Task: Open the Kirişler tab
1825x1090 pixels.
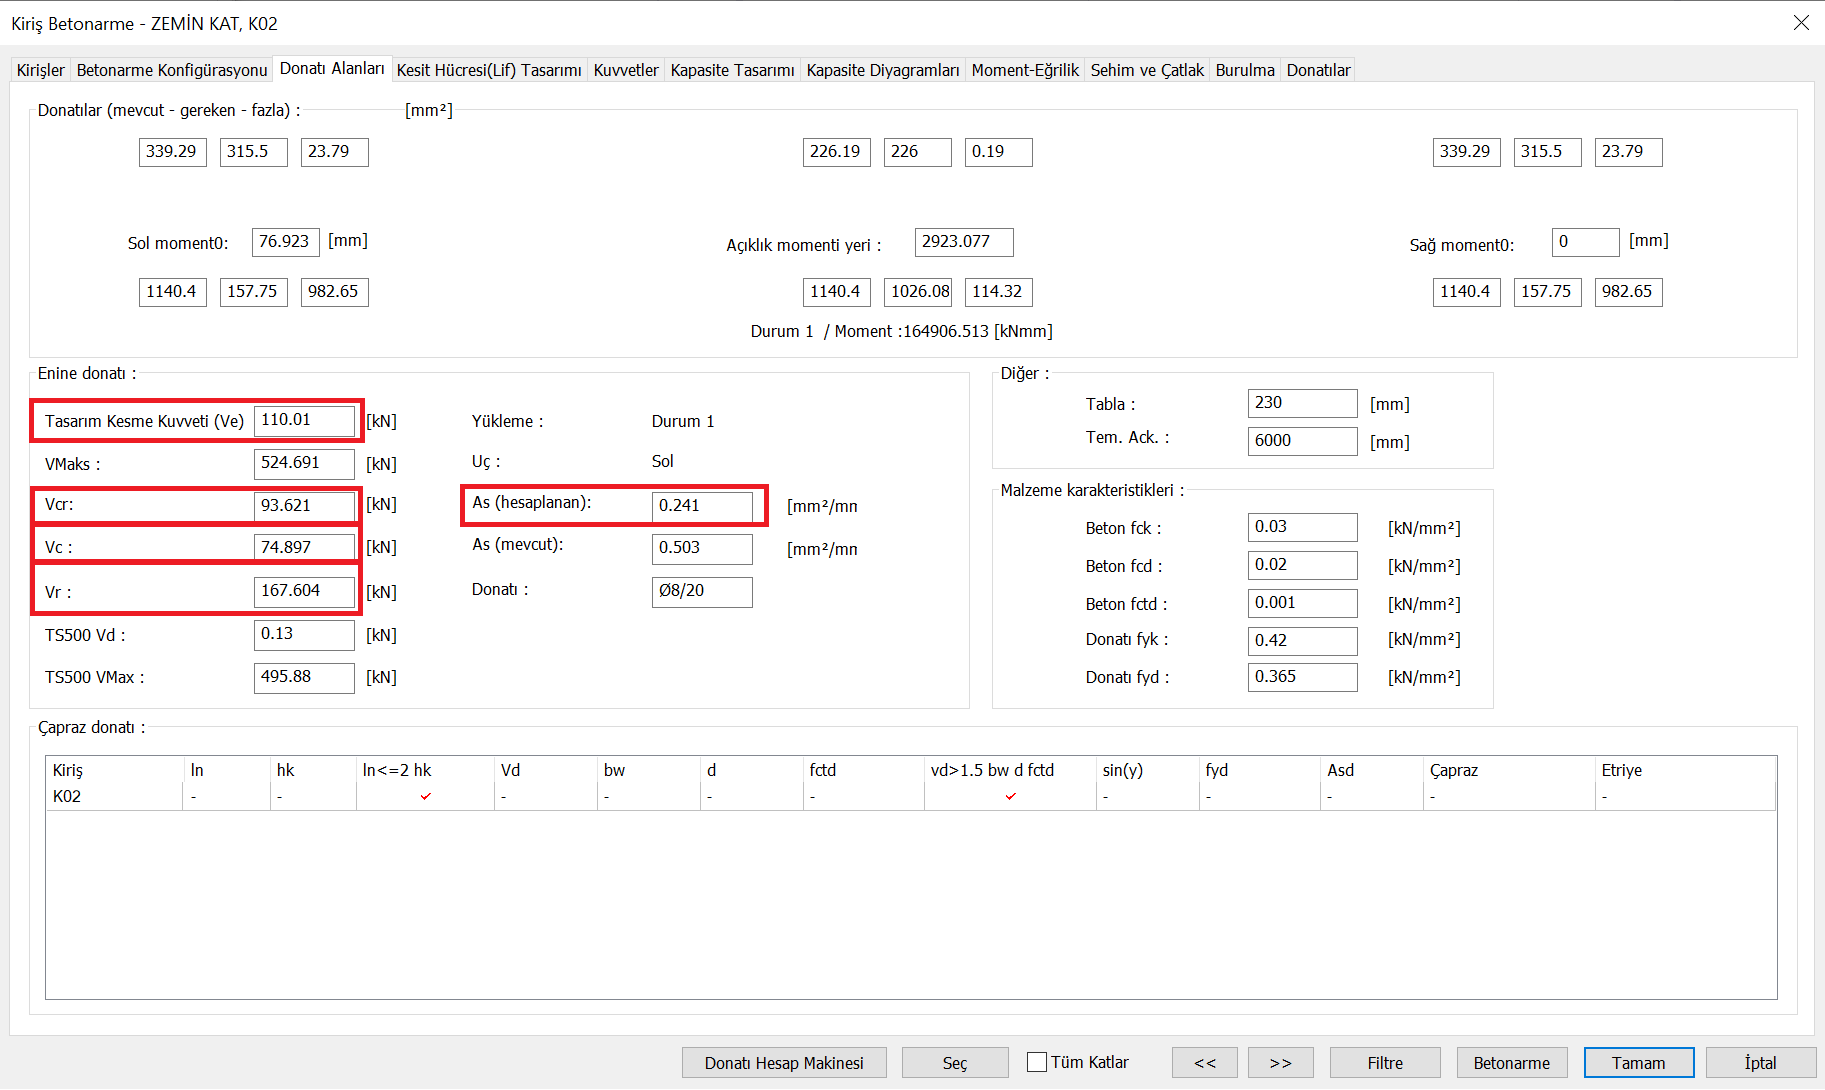Action: (x=40, y=70)
